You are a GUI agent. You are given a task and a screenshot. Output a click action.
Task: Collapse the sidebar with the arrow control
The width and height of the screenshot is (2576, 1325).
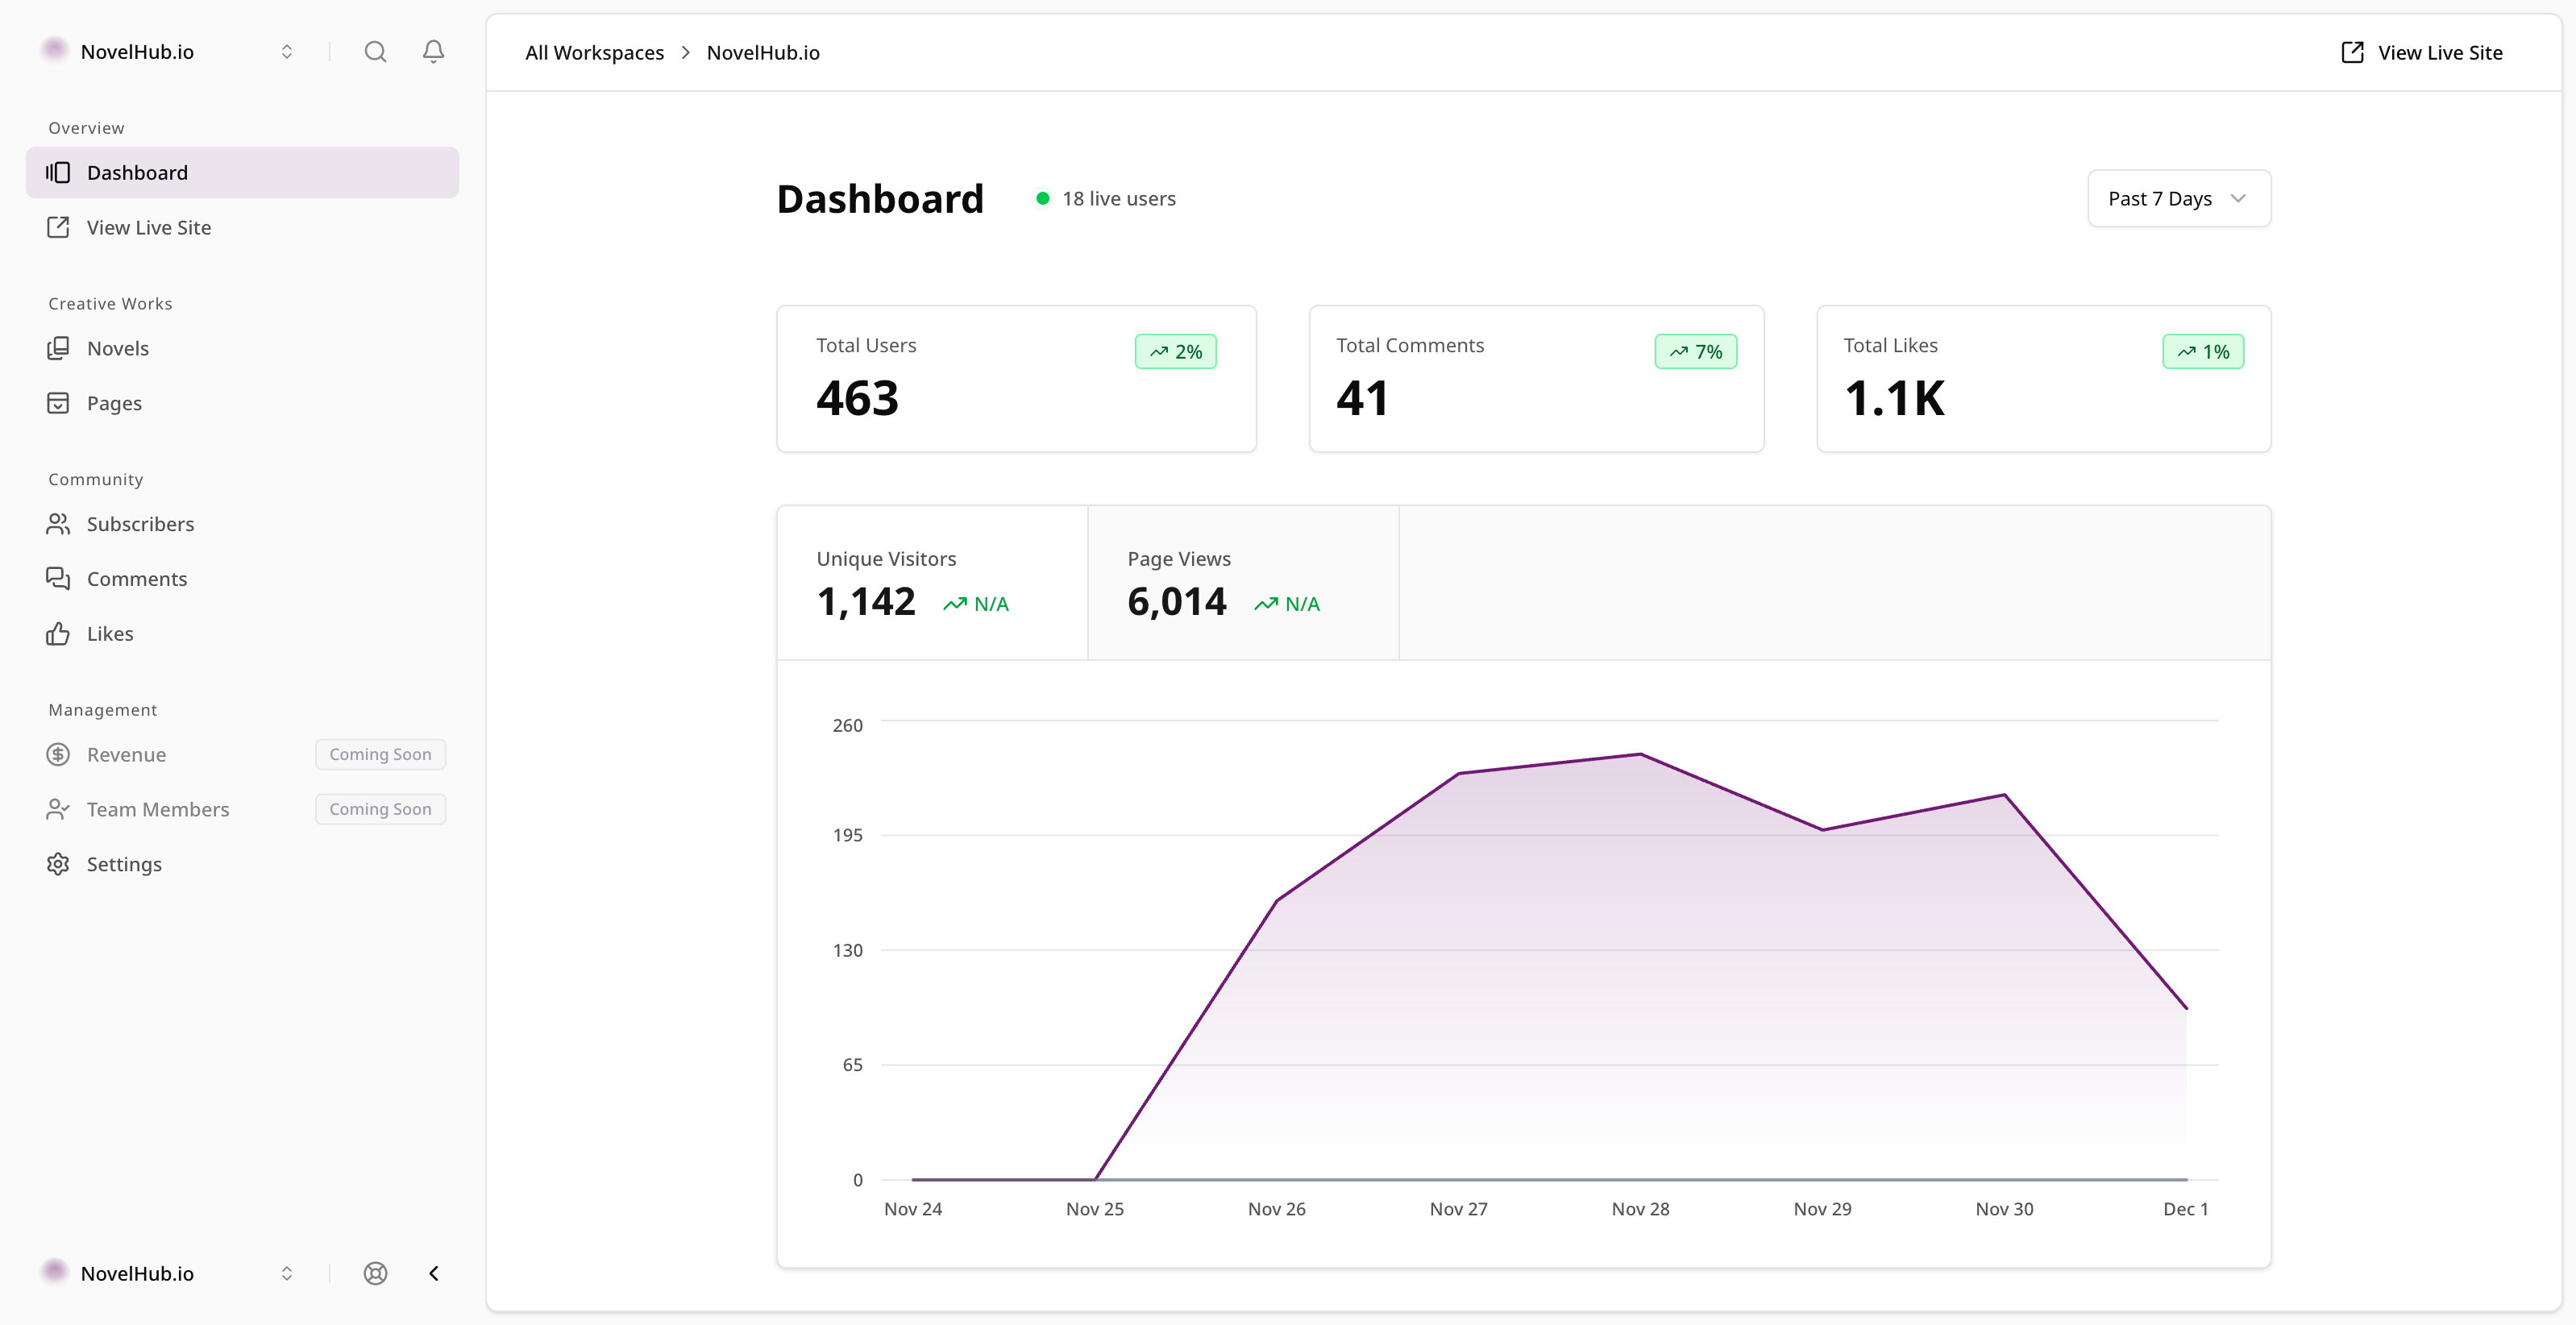[433, 1273]
